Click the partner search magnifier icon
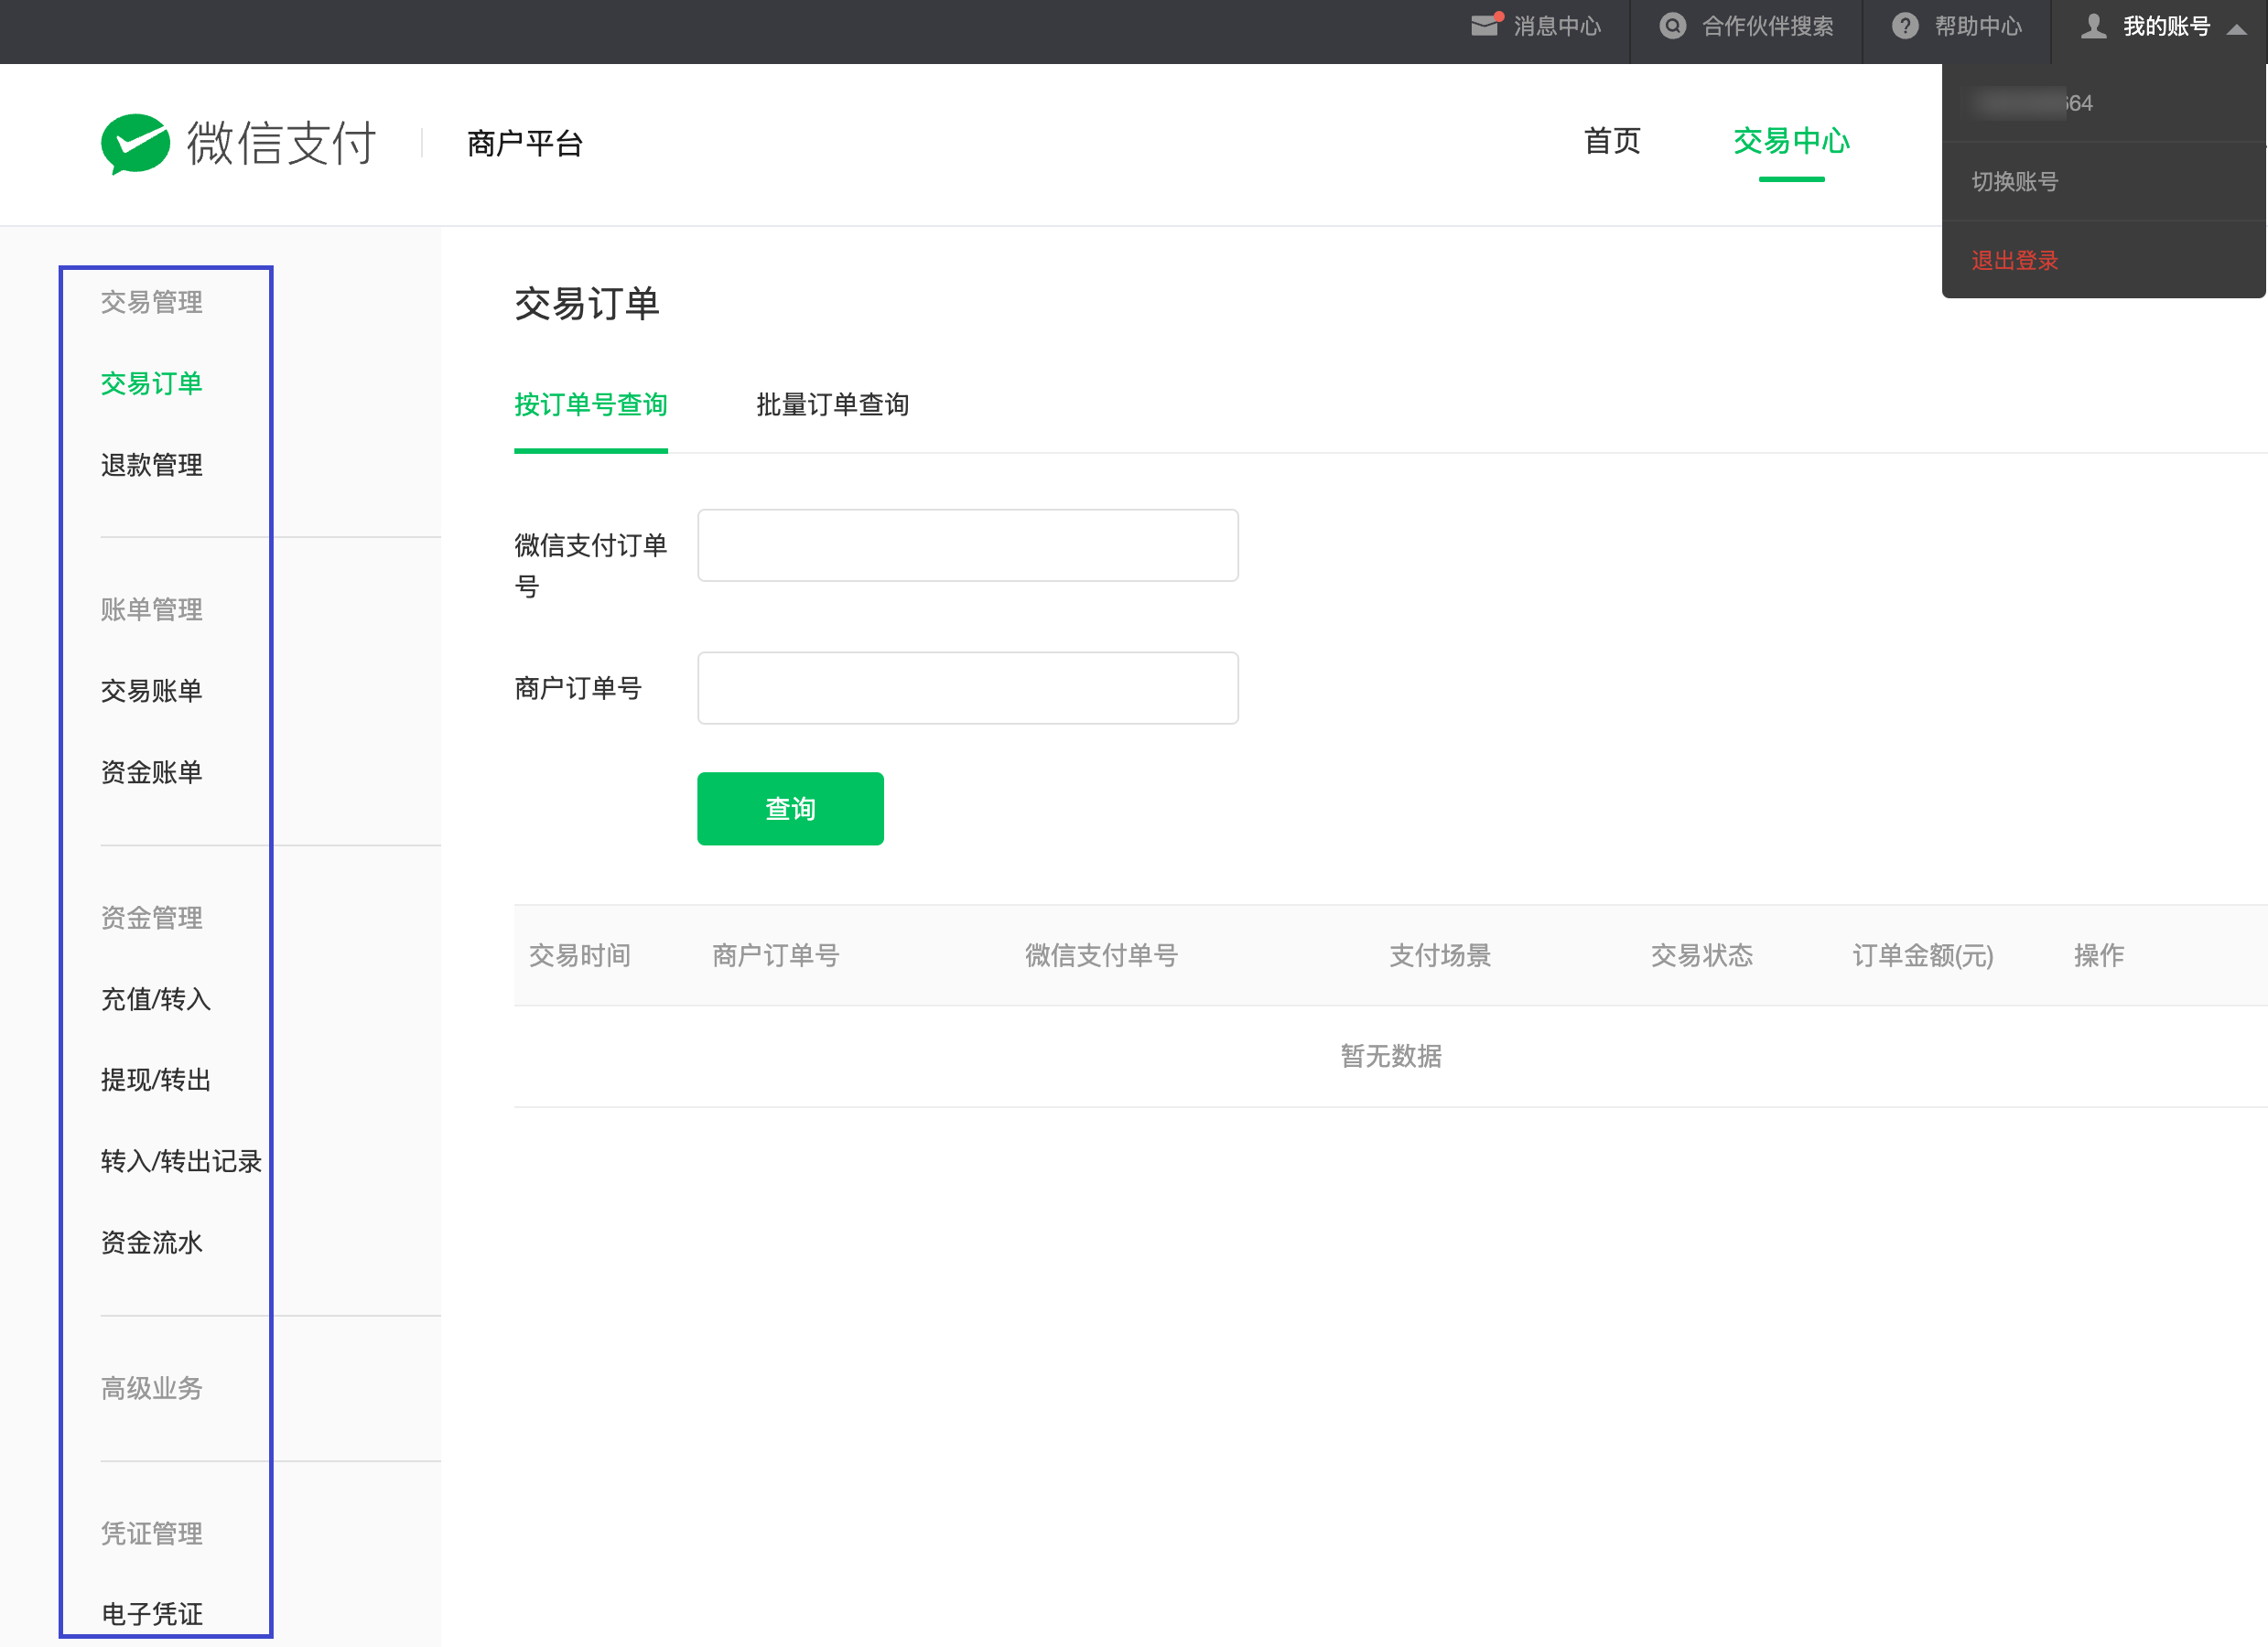This screenshot has height=1647, width=2268. 1672,26
